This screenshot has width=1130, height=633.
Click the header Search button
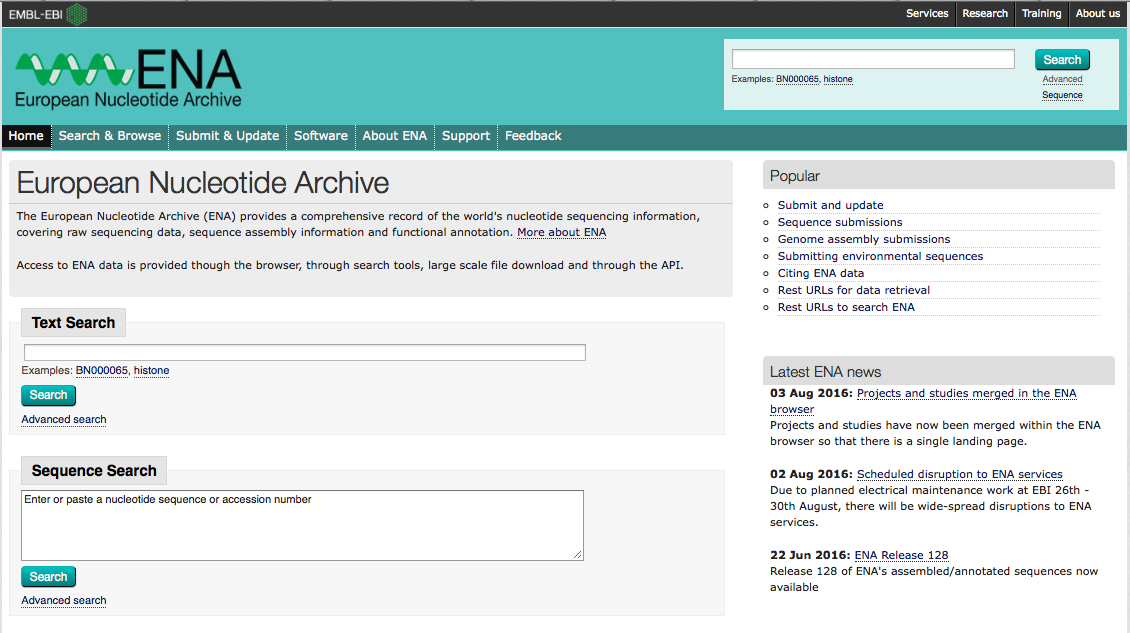click(1062, 60)
